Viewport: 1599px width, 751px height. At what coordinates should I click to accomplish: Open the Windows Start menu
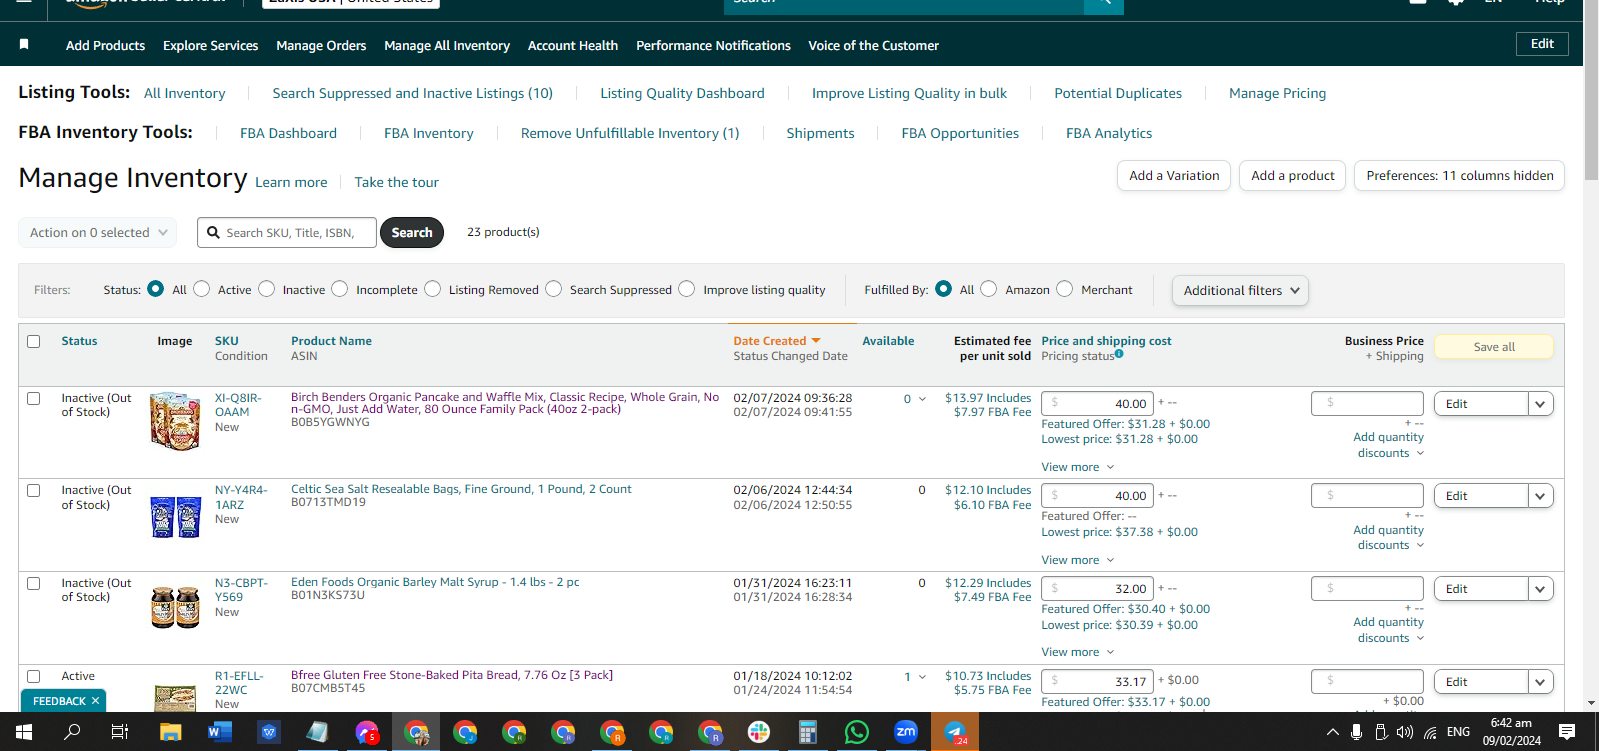tap(23, 732)
